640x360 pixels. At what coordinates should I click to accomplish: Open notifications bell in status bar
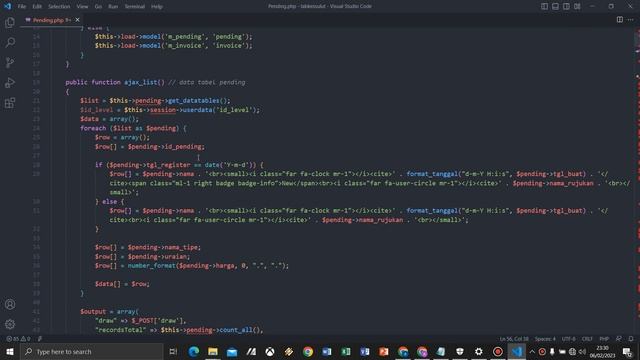pos(631,339)
